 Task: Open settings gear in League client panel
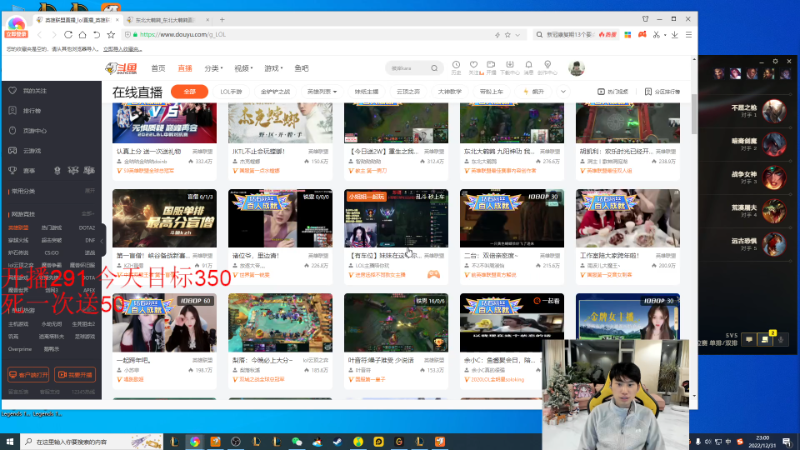(775, 61)
